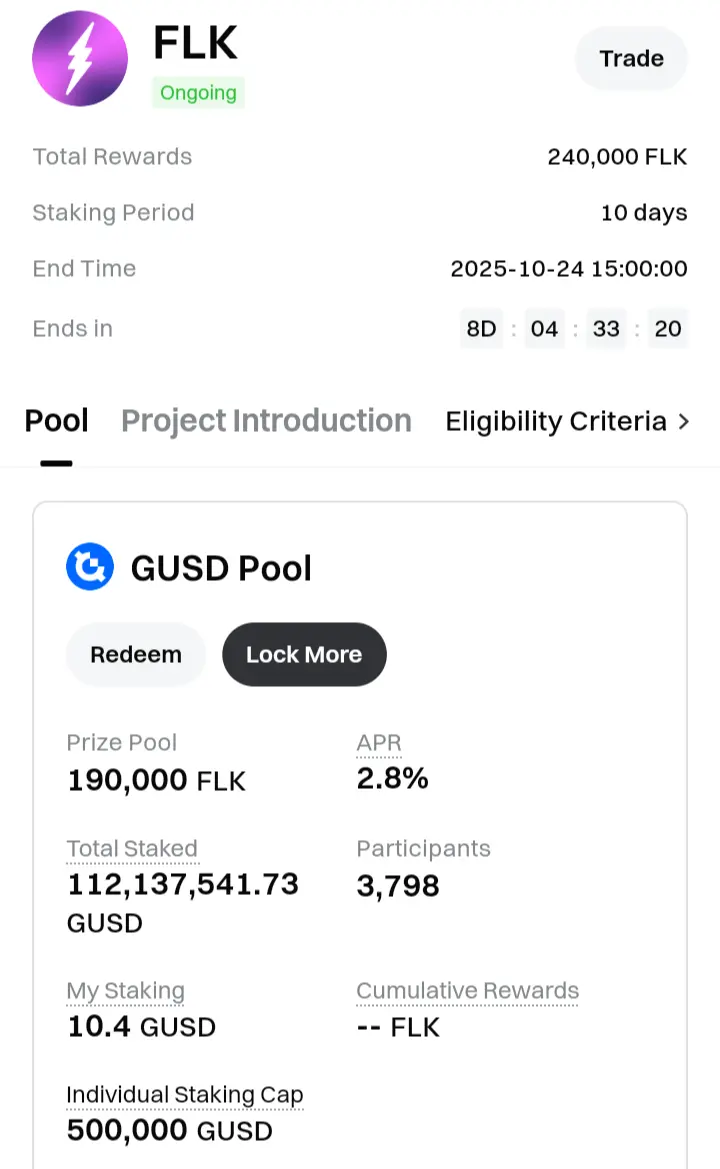Image resolution: width=720 pixels, height=1169 pixels.
Task: Tap the Redeem button
Action: pyautogui.click(x=136, y=655)
